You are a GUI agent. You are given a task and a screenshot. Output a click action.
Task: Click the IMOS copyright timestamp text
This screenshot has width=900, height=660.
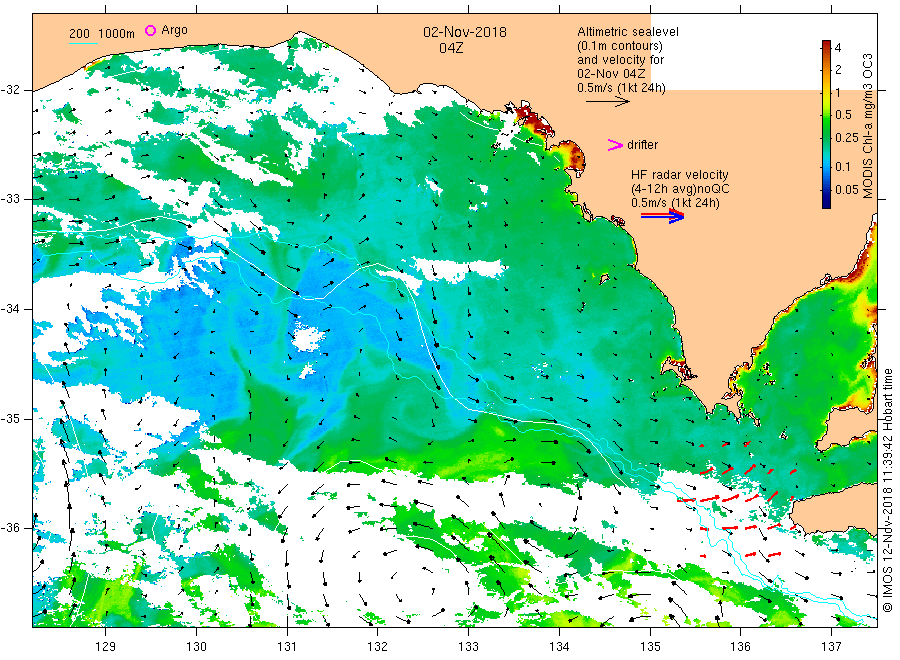[x=887, y=491]
